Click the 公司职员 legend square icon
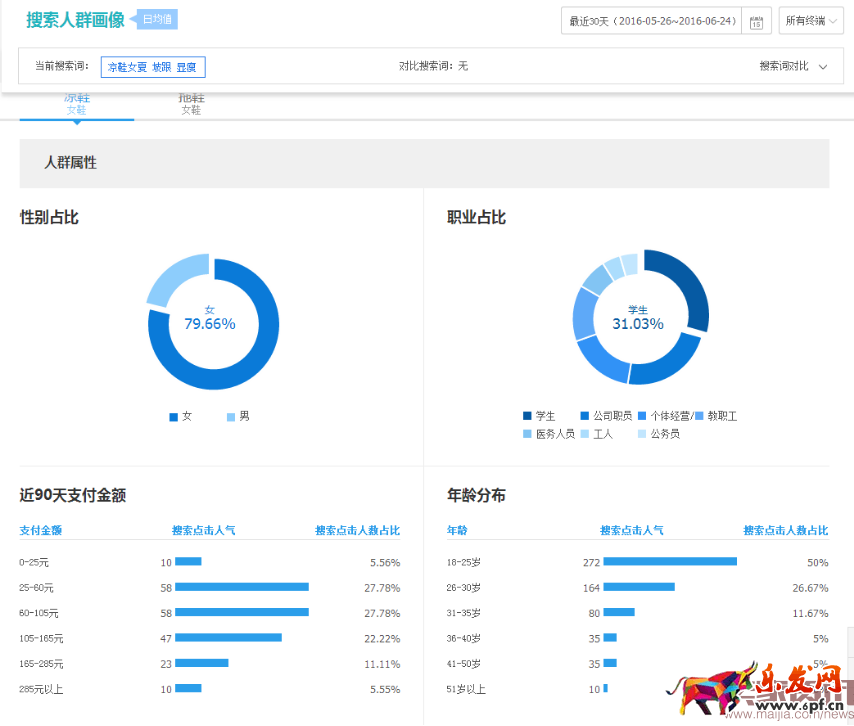The height and width of the screenshot is (726, 854). (585, 416)
